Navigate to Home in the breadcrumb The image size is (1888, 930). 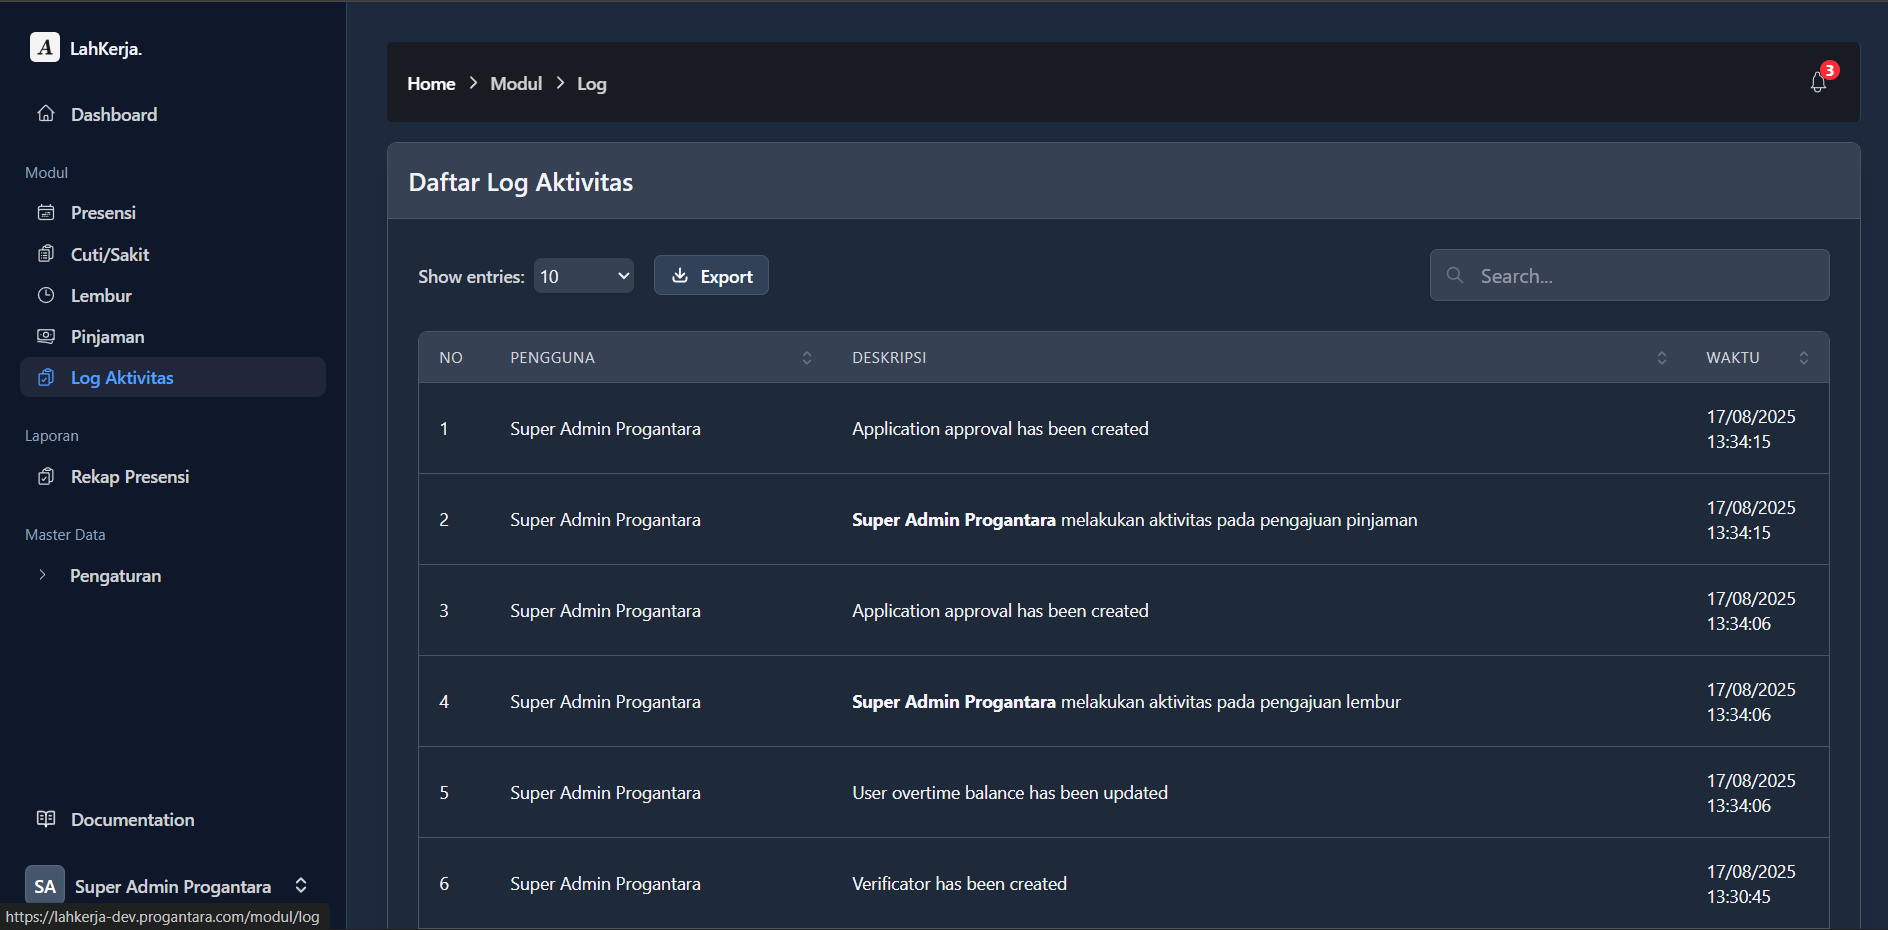pyautogui.click(x=431, y=83)
